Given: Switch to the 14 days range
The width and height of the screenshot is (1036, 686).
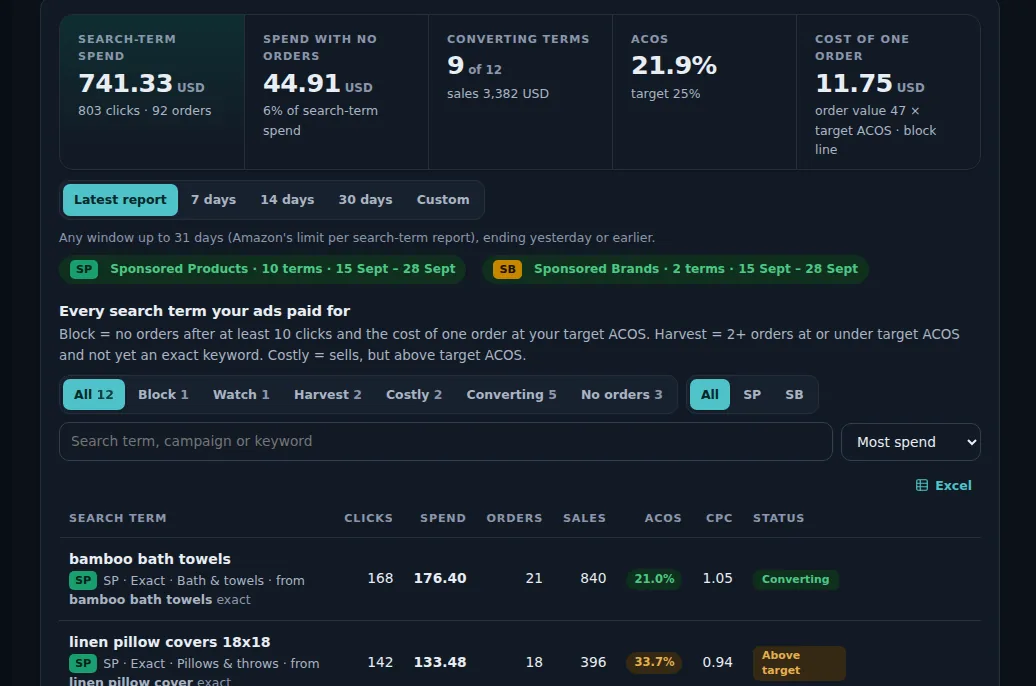Looking at the screenshot, I should point(287,200).
